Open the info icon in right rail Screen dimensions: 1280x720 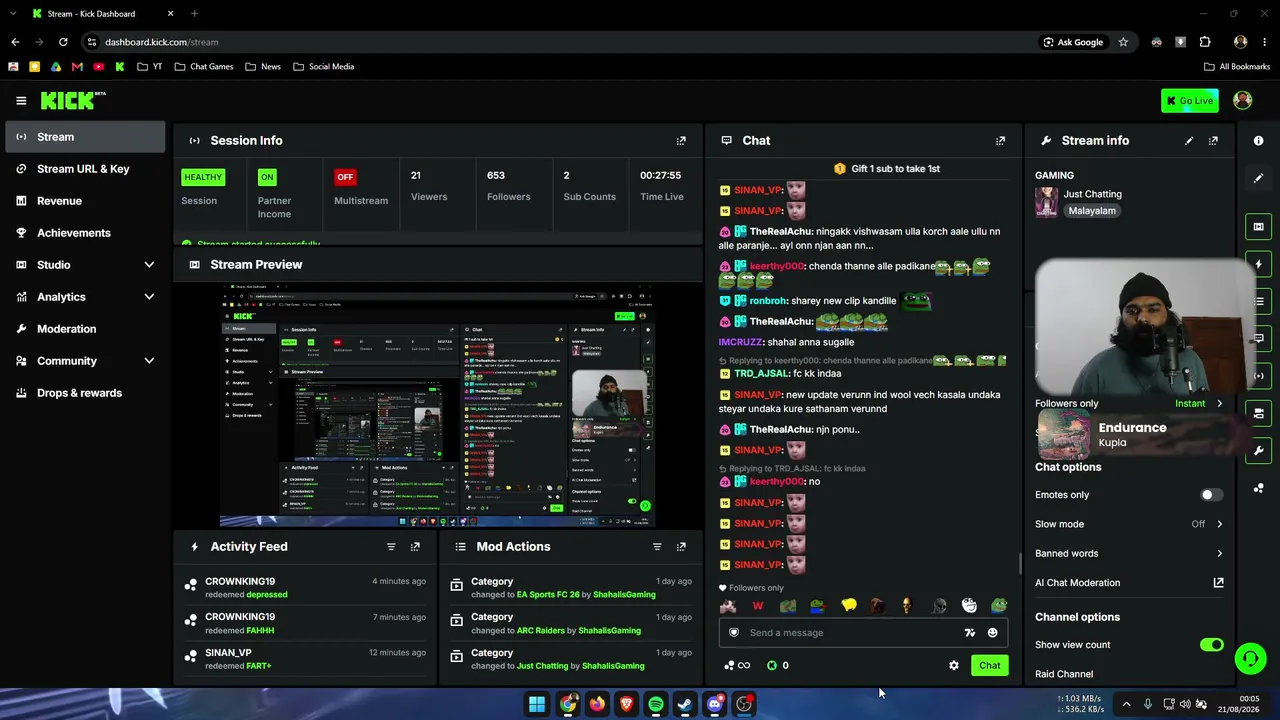coord(1259,141)
